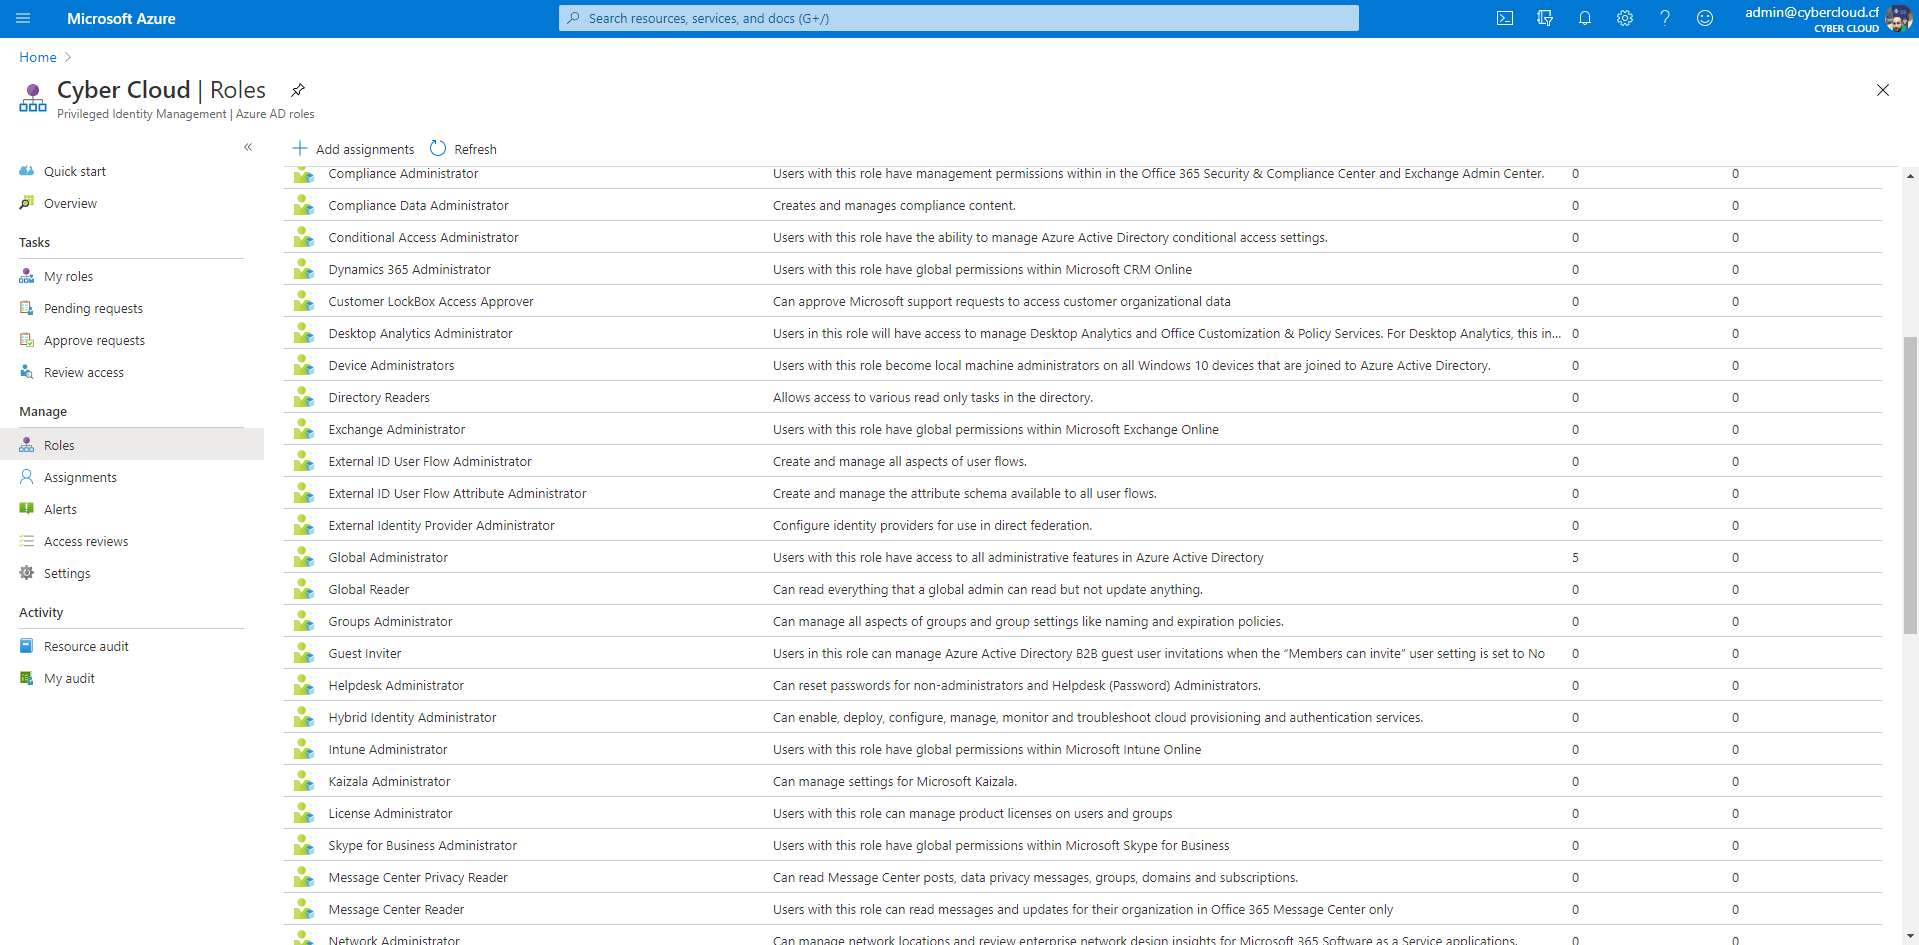Click the Microsoft Azure title link
This screenshot has width=1919, height=945.
121,18
